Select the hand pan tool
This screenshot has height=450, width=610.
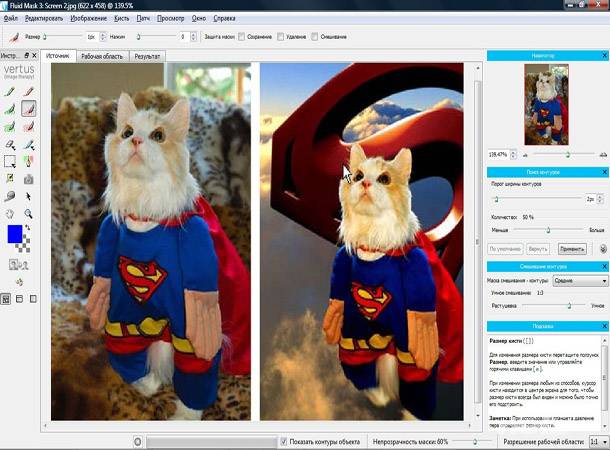[x=10, y=214]
